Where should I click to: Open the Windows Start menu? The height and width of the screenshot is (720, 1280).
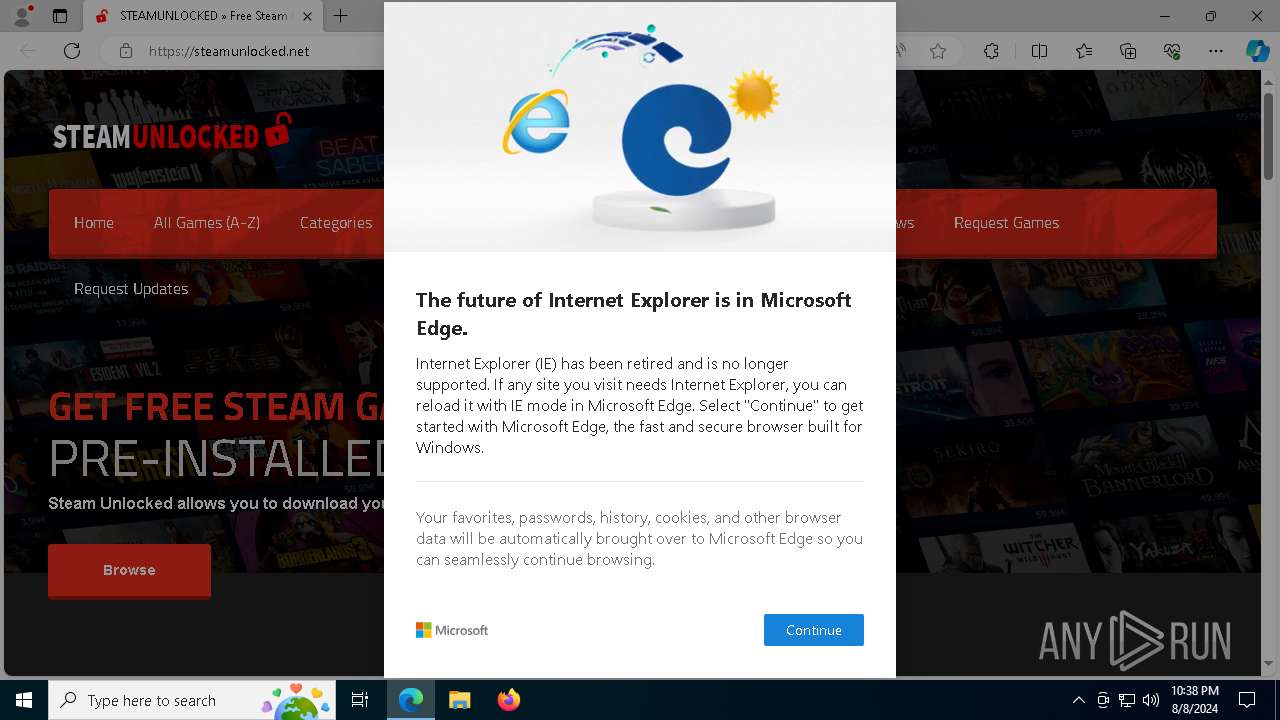tap(24, 700)
